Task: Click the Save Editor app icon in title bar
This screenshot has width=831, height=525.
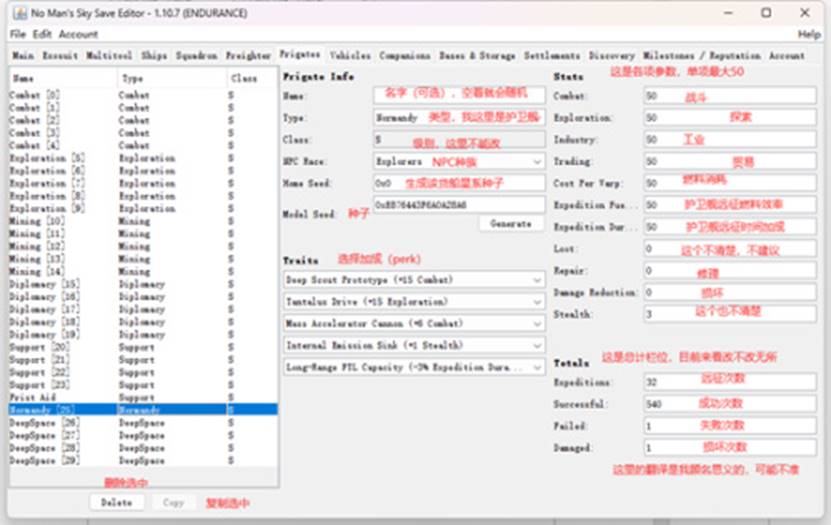Action: [20, 13]
